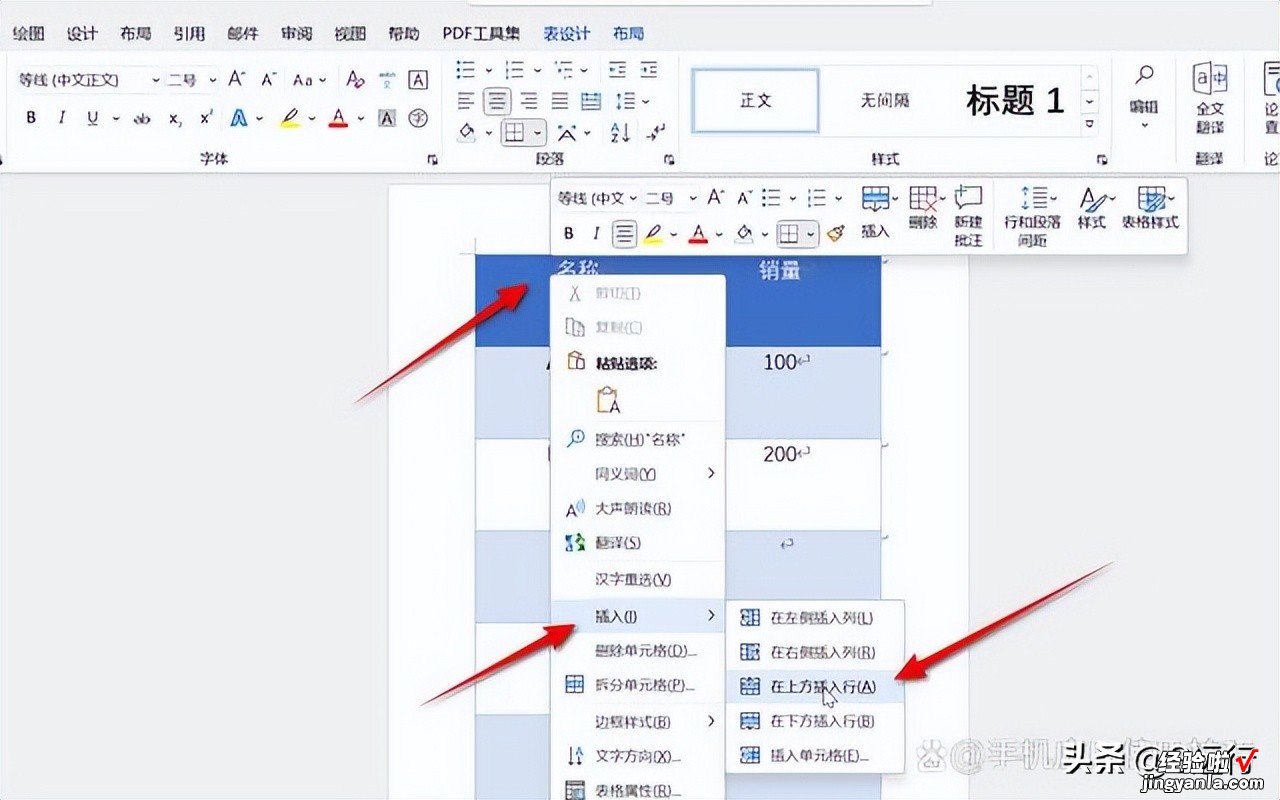Toggle Bold in the ribbon font group
The image size is (1280, 800).
(31, 118)
